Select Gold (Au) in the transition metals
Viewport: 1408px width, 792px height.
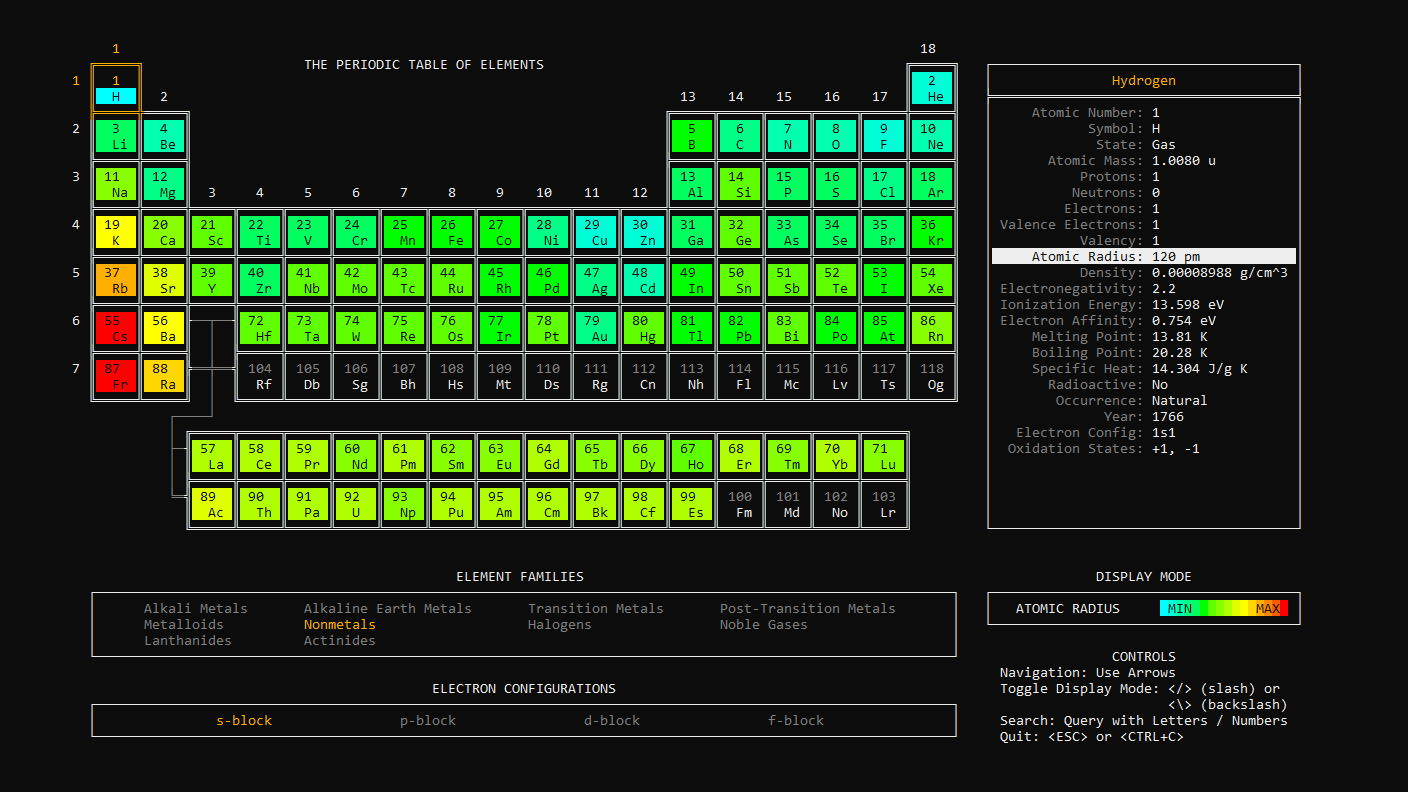point(596,328)
